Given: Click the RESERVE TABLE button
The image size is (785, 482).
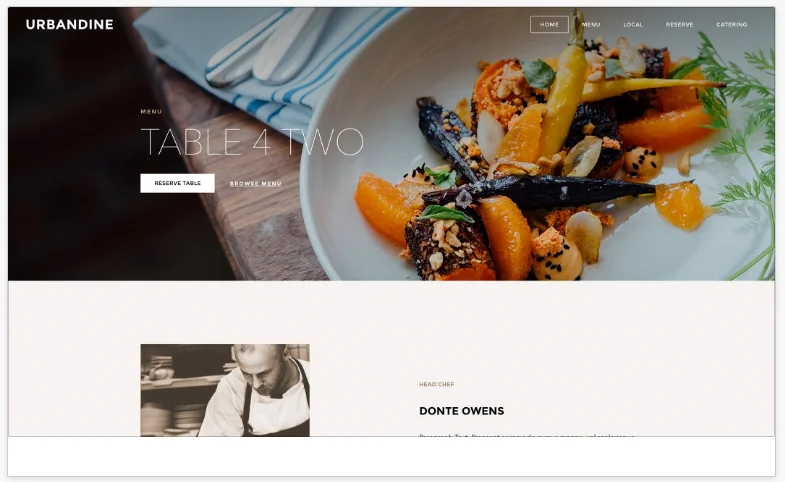Looking at the screenshot, I should click(x=178, y=183).
